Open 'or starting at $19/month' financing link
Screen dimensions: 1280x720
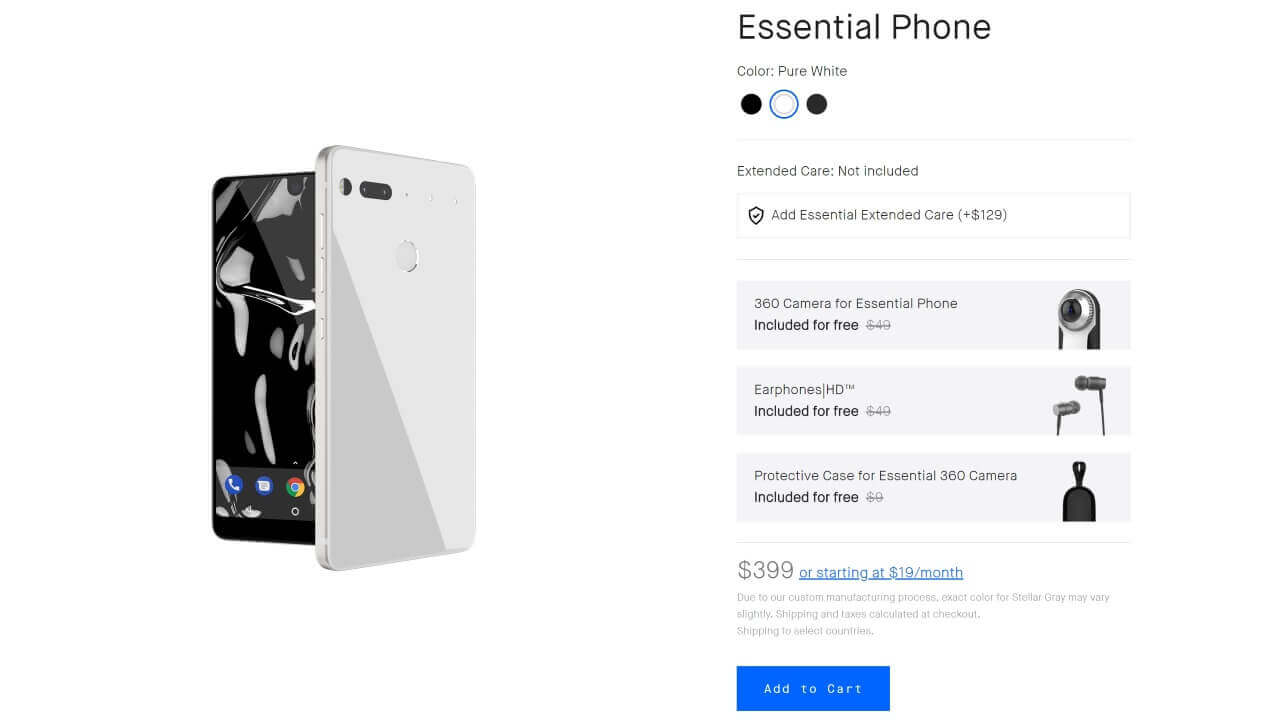(x=881, y=573)
